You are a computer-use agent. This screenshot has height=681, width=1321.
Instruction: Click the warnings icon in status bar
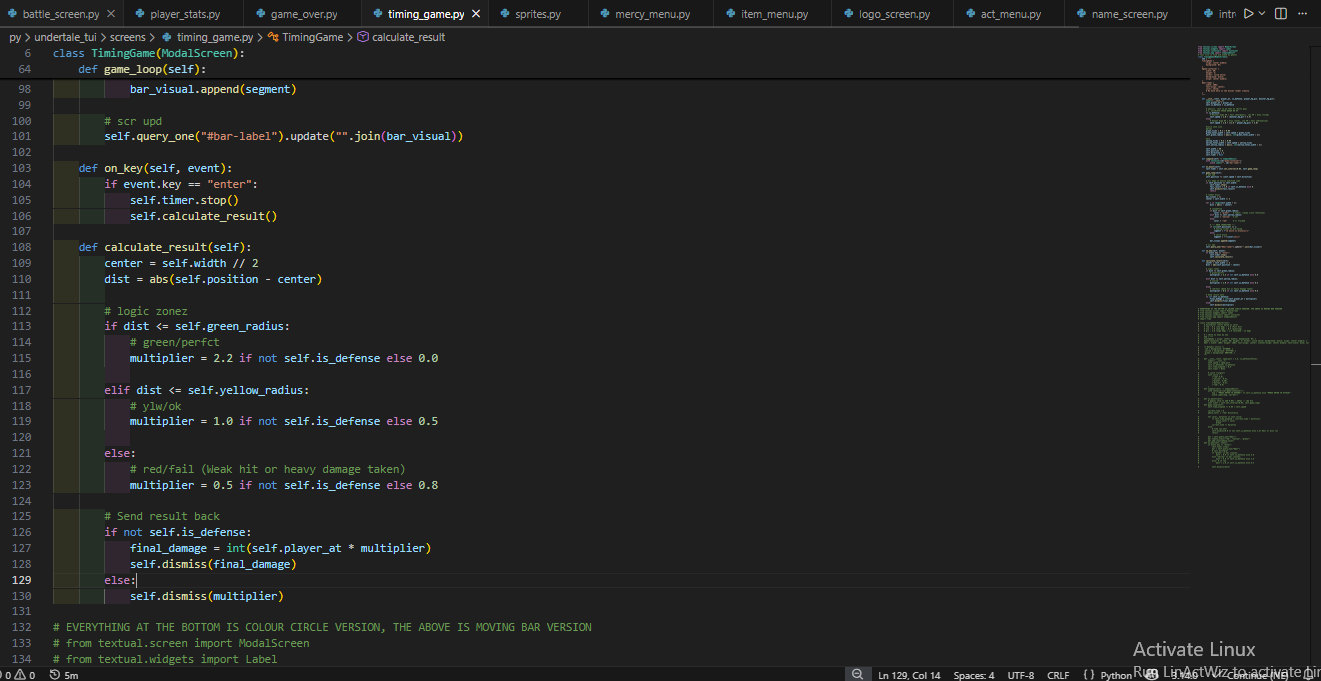[x=19, y=675]
